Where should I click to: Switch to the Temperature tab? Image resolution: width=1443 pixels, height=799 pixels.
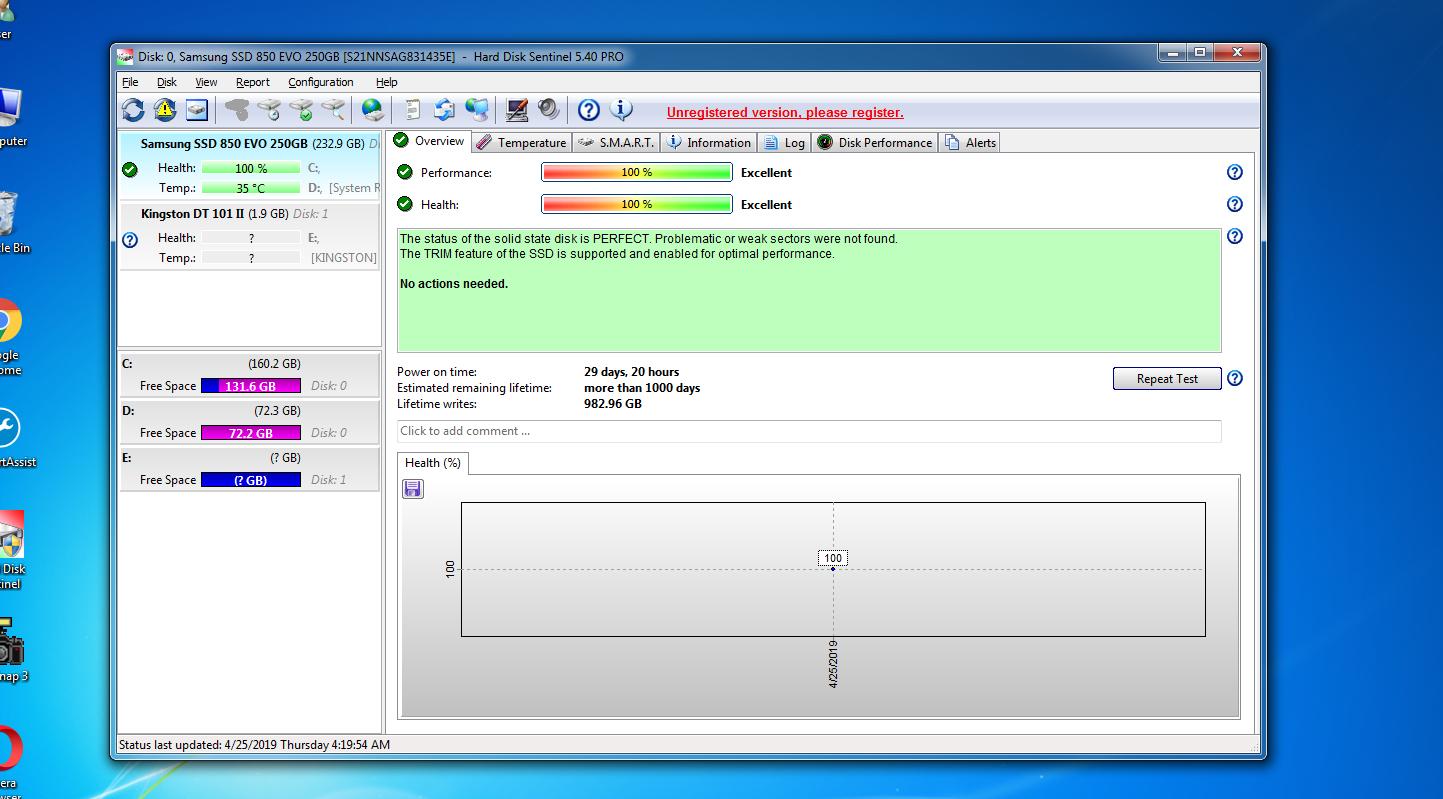click(x=521, y=142)
